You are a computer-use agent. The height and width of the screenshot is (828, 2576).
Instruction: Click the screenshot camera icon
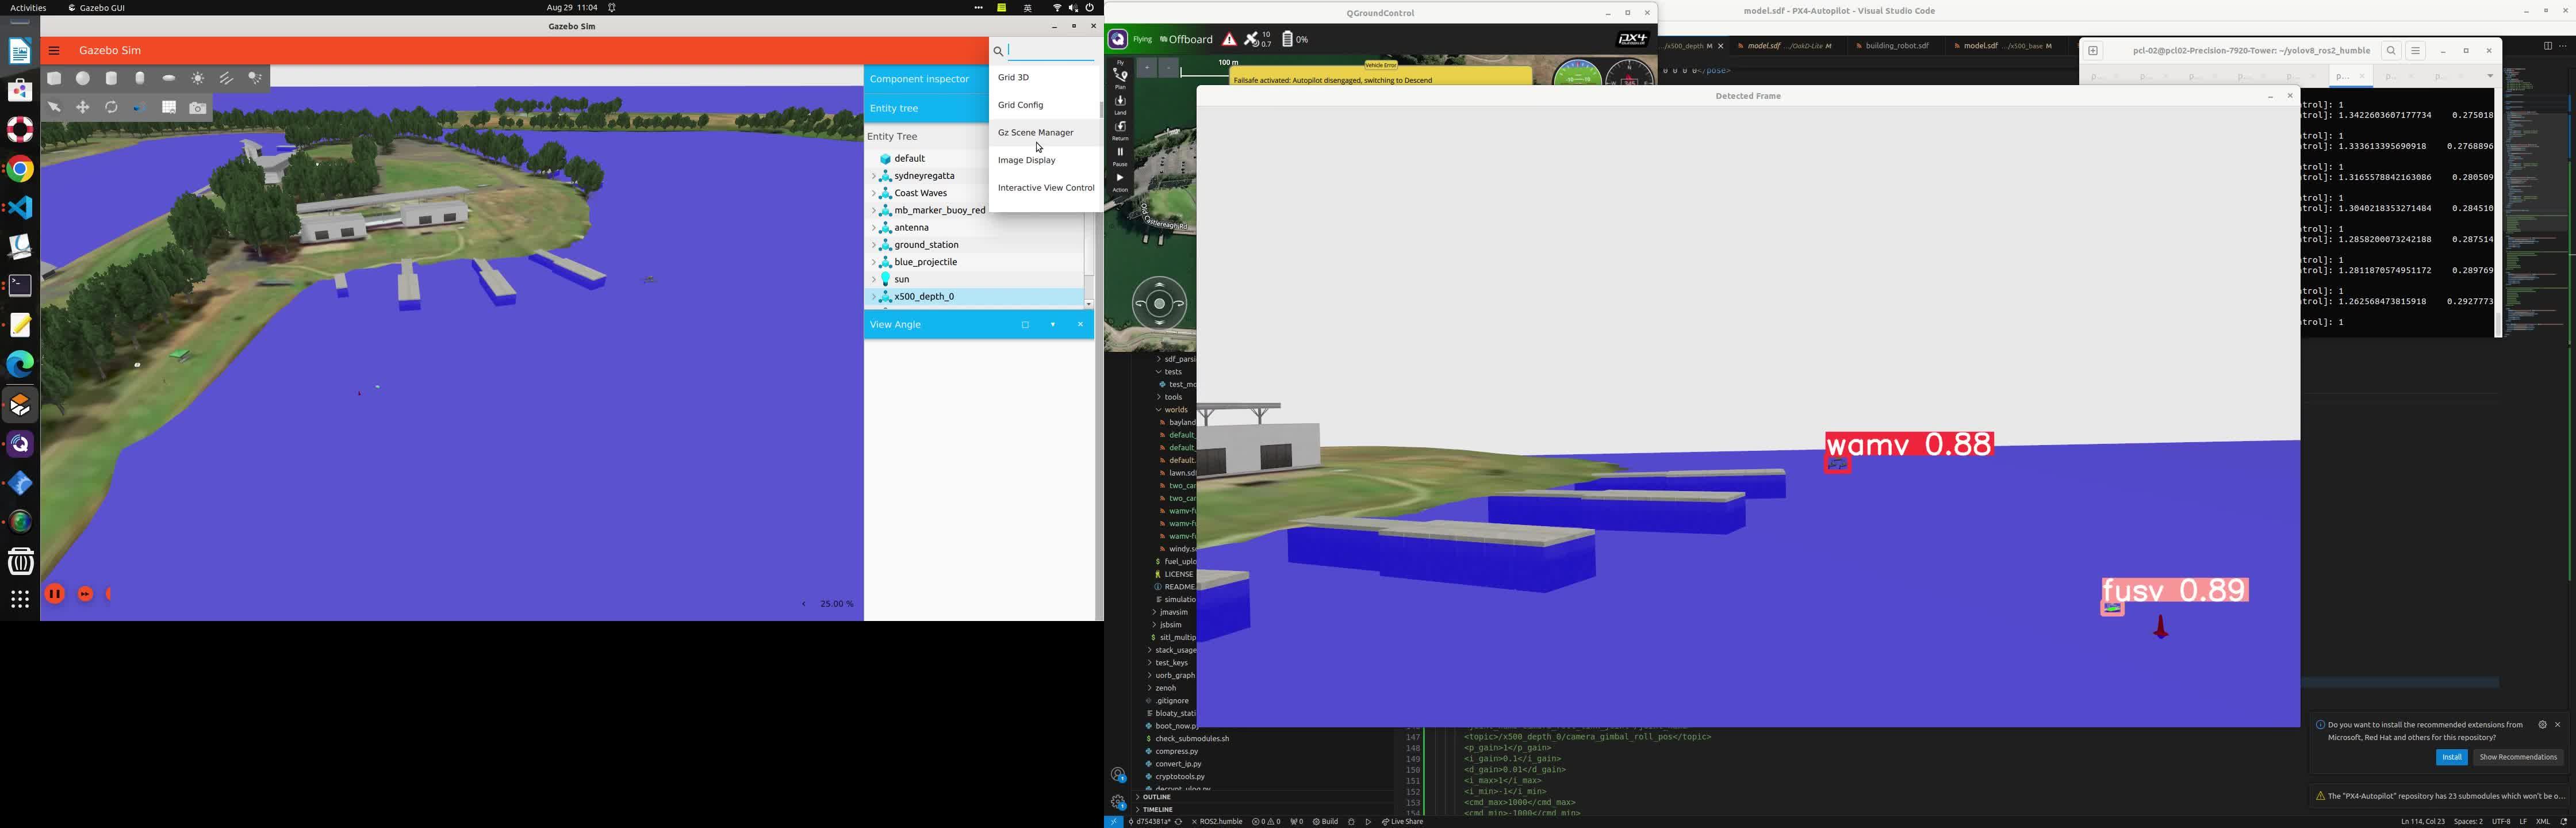coord(198,108)
